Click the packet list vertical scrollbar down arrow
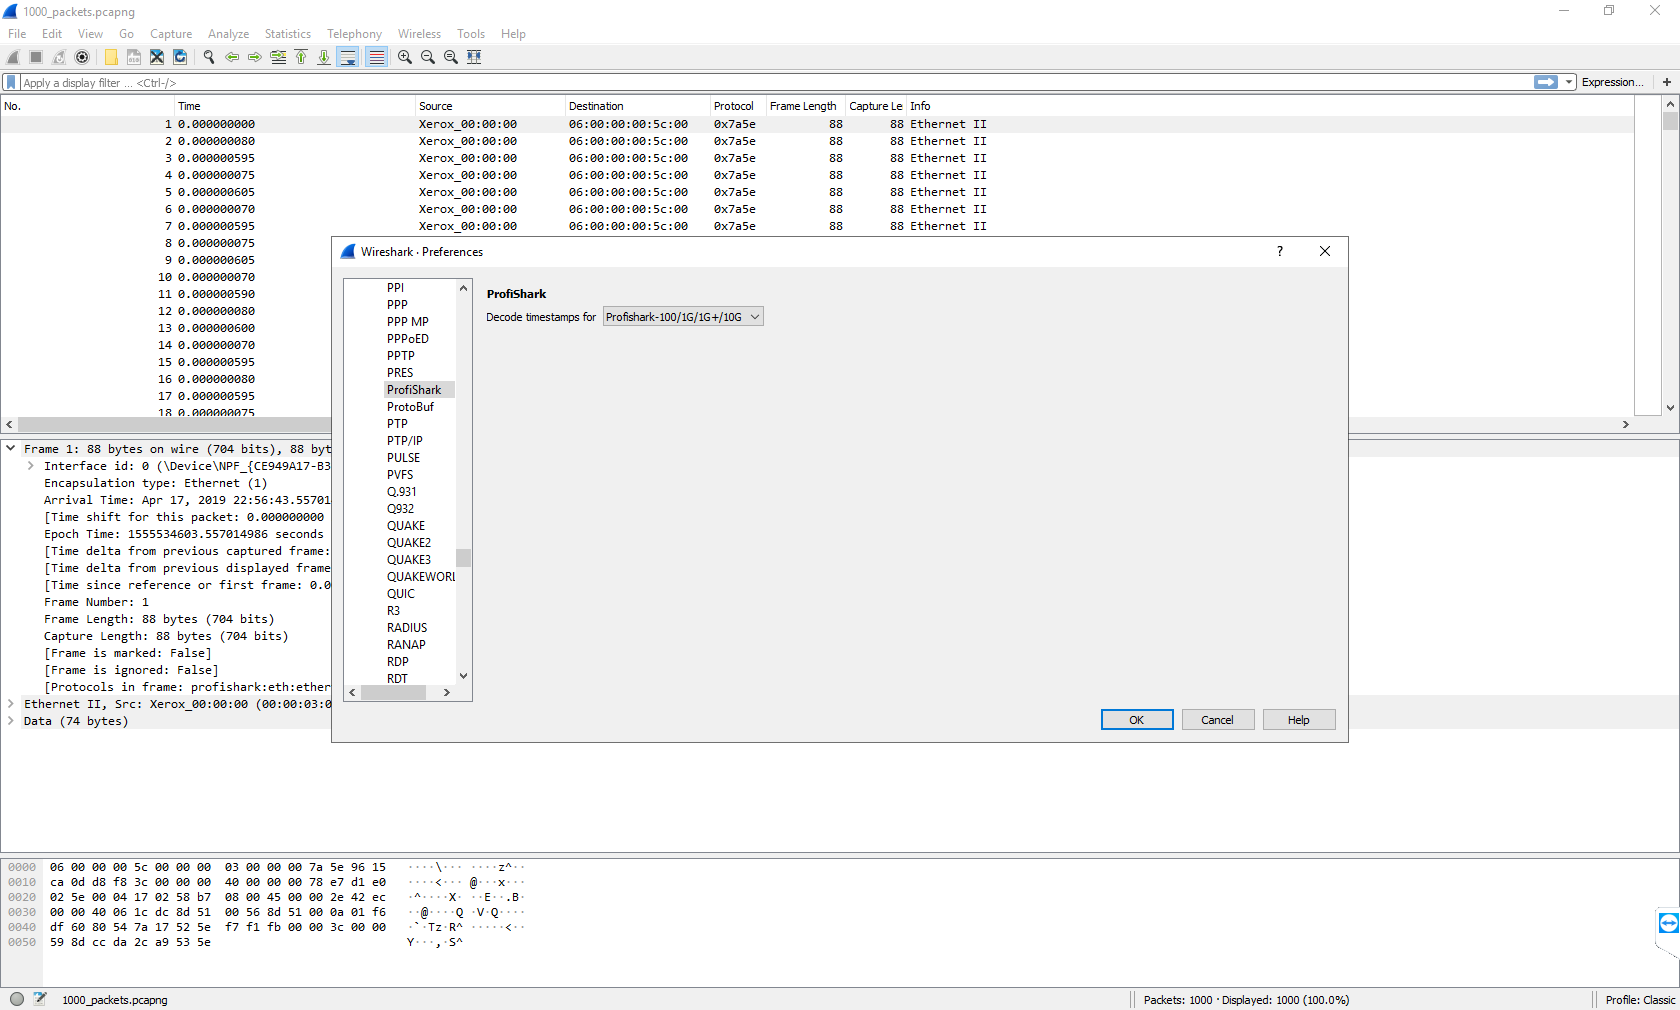This screenshot has width=1680, height=1010. [x=1670, y=408]
